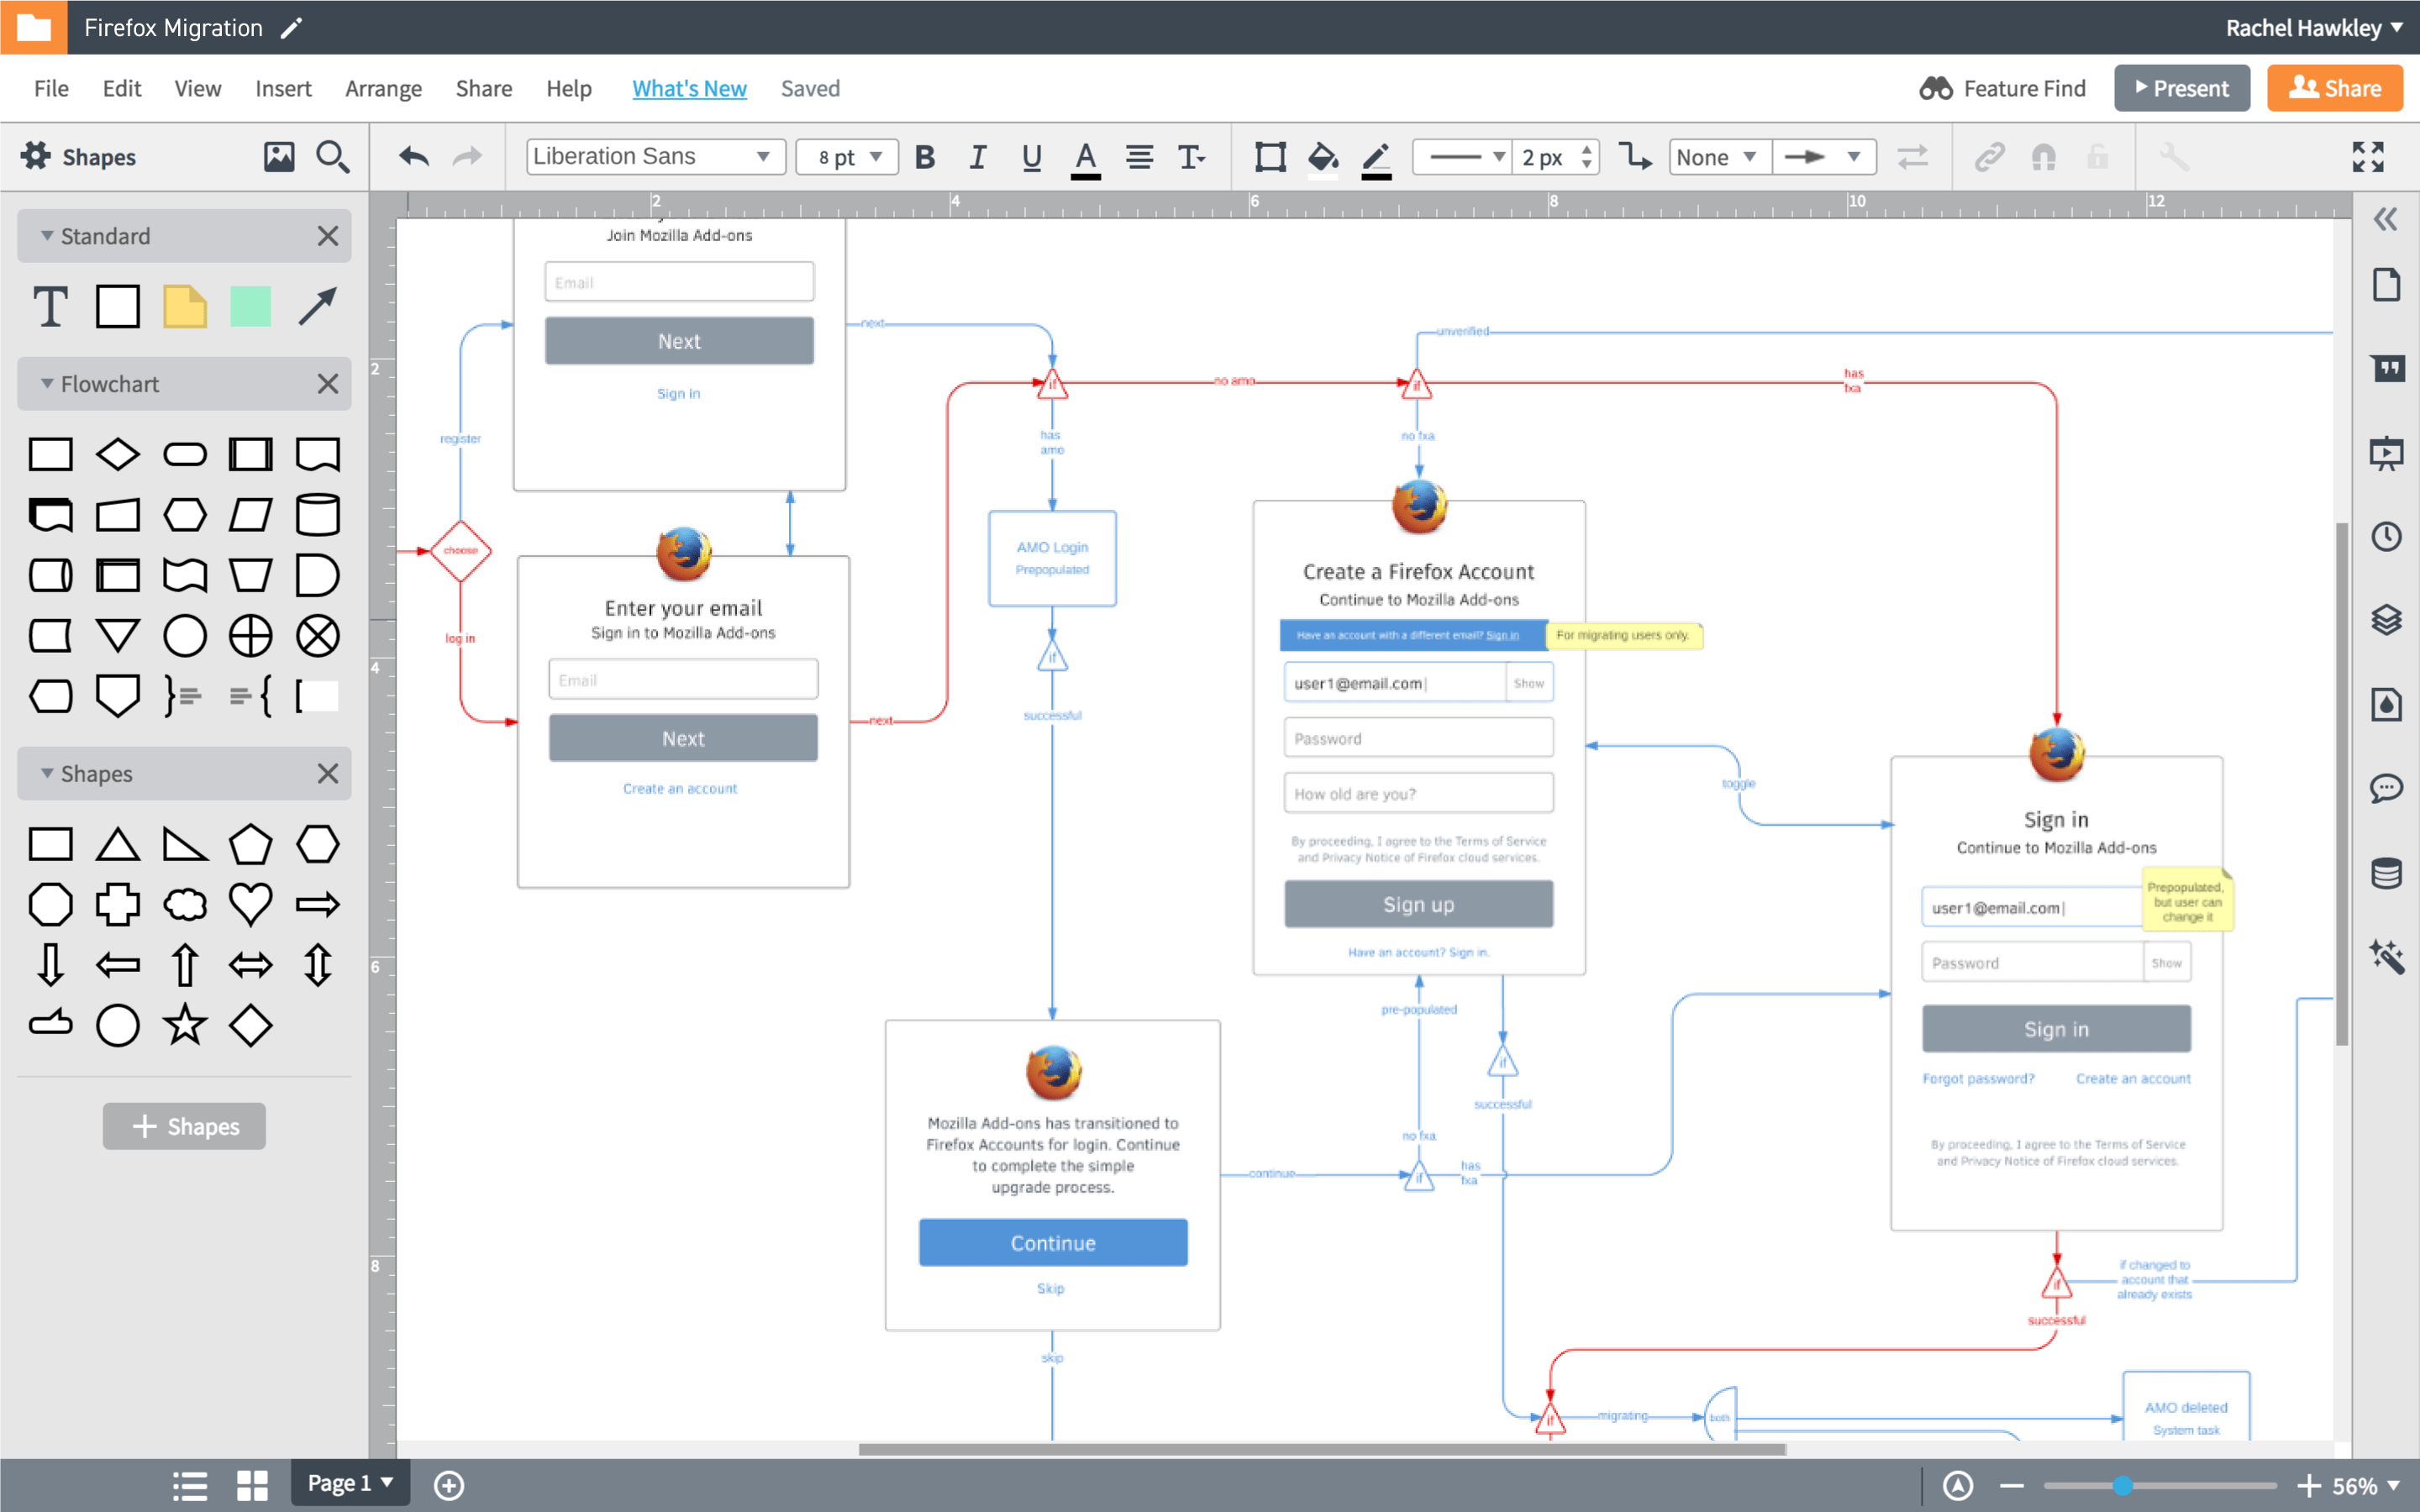Screen dimensions: 2420x1512
Task: Toggle underline text formatting
Action: point(1031,157)
